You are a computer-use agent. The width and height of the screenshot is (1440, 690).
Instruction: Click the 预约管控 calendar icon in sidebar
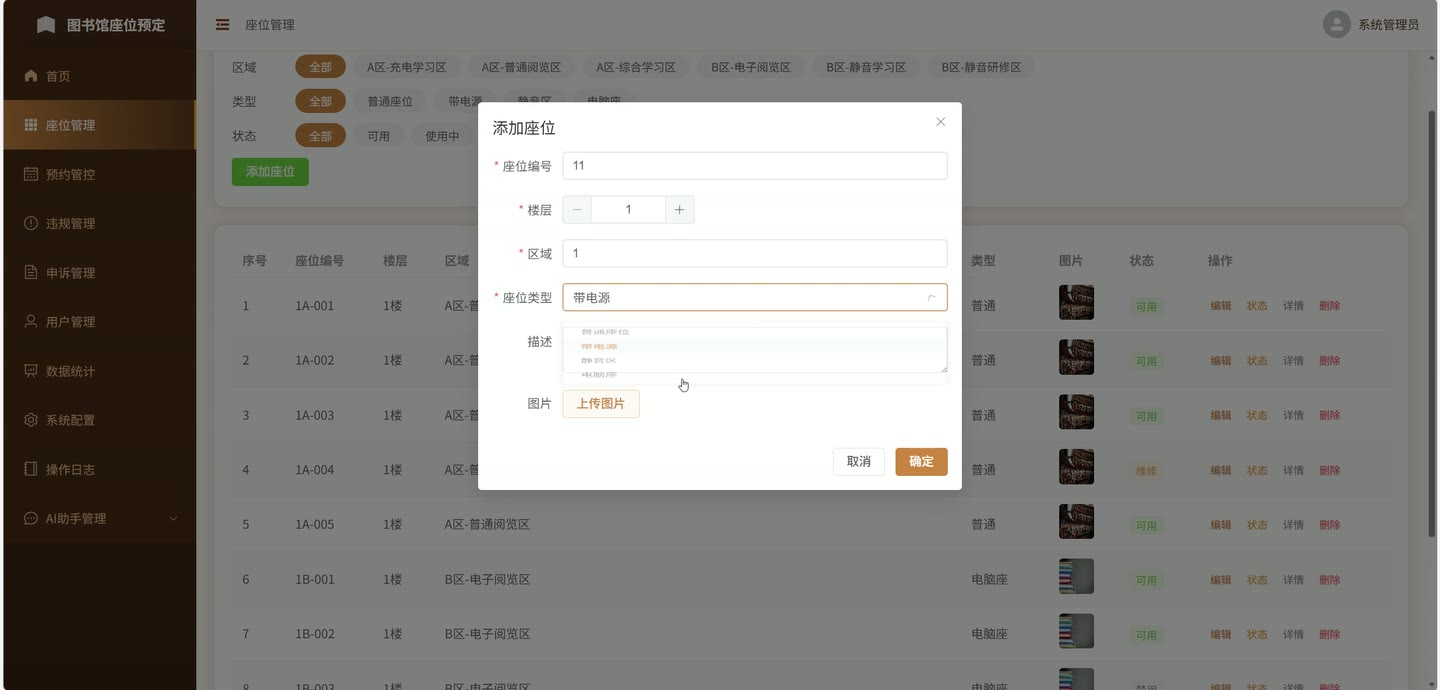30,174
